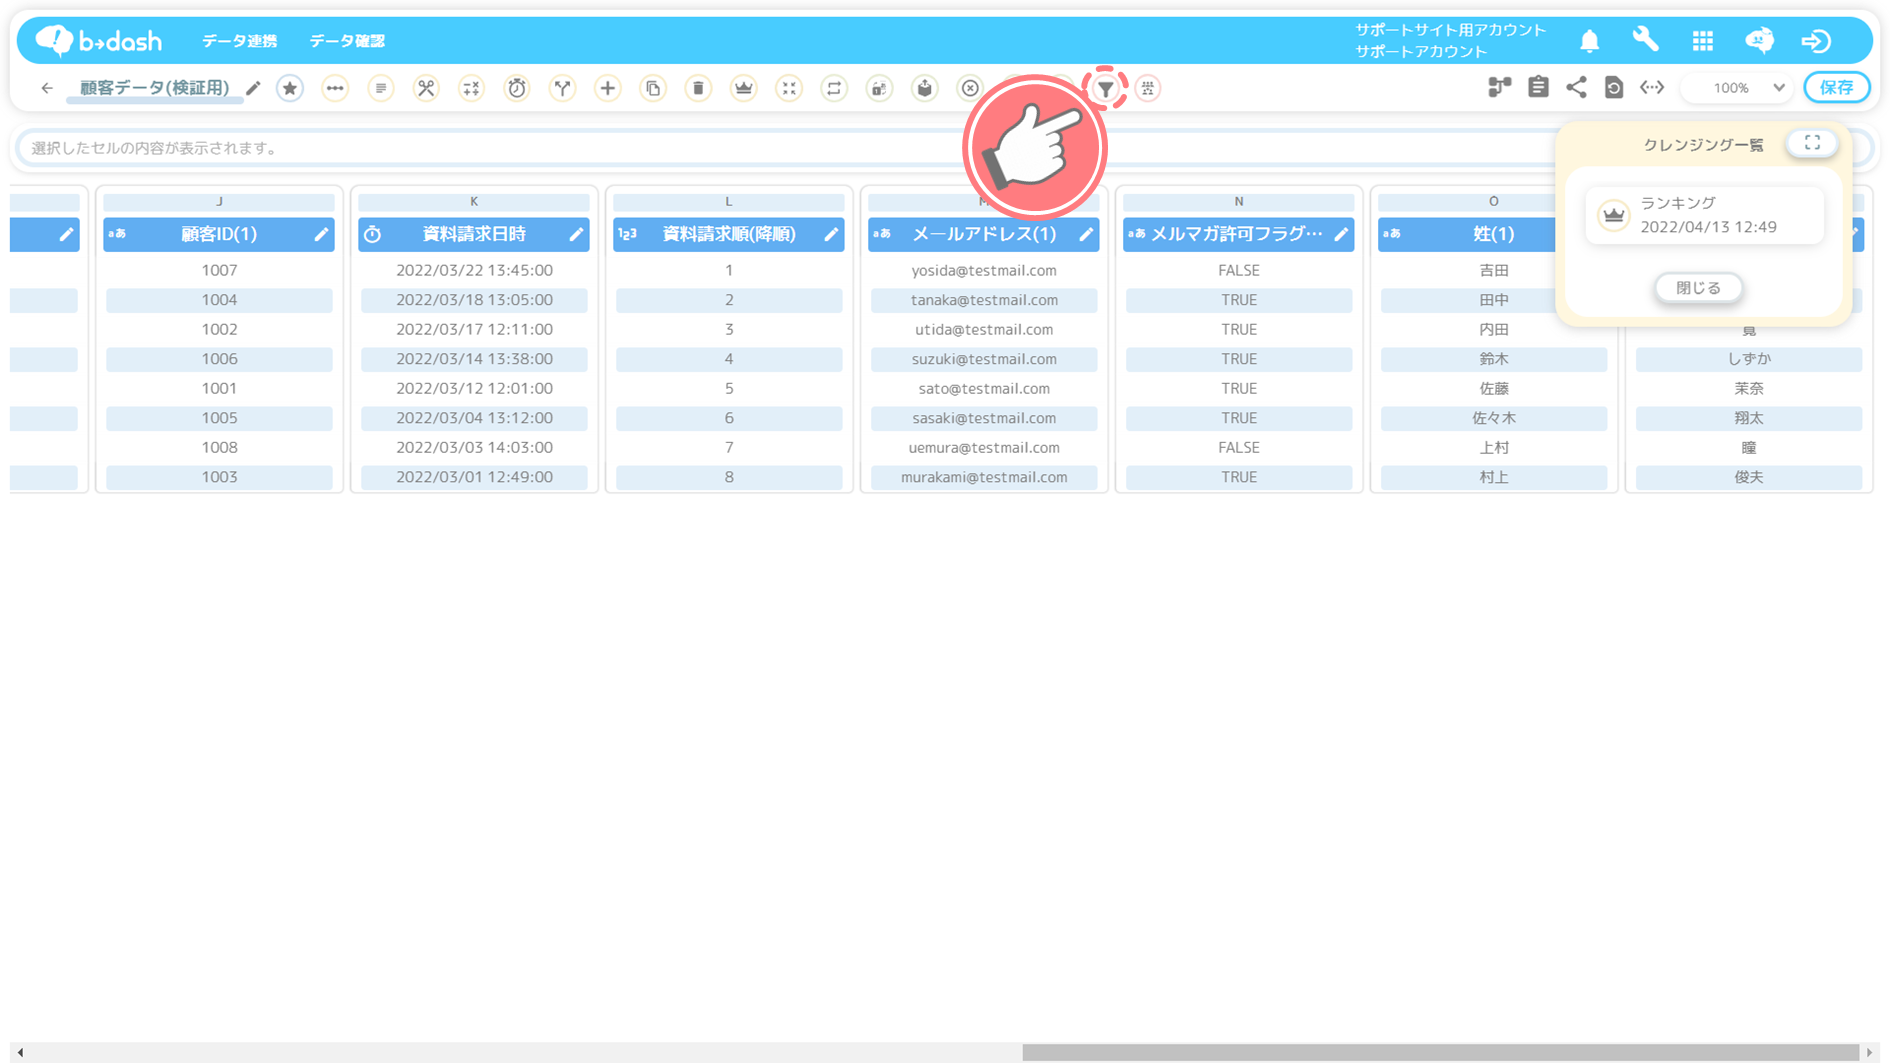Click the three-dots toolbar icon
Image resolution: width=1890 pixels, height=1063 pixels.
[x=335, y=88]
